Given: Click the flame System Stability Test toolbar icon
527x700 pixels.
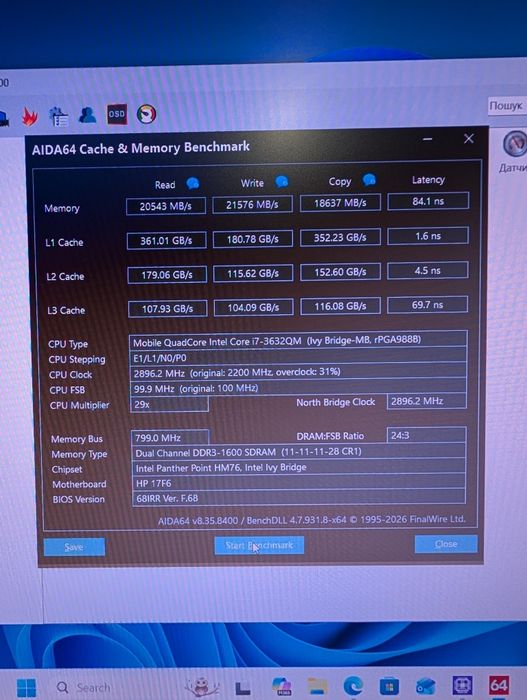Looking at the screenshot, I should [x=29, y=117].
